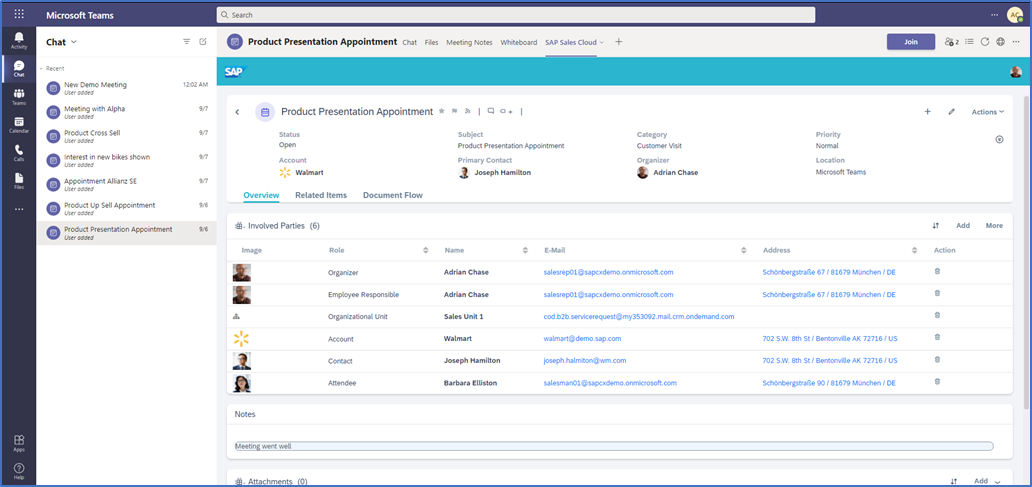The height and width of the screenshot is (487, 1032).
Task: Open the Actions dropdown menu
Action: tap(988, 112)
